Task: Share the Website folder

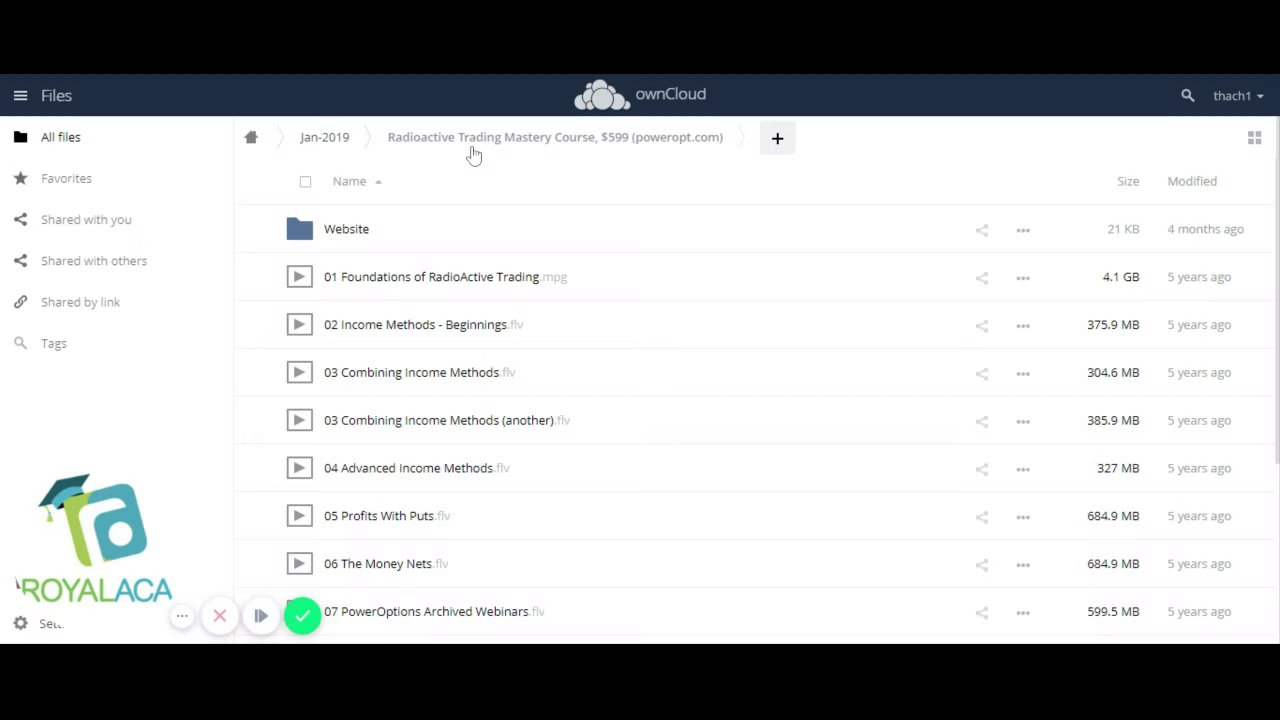Action: pos(981,230)
